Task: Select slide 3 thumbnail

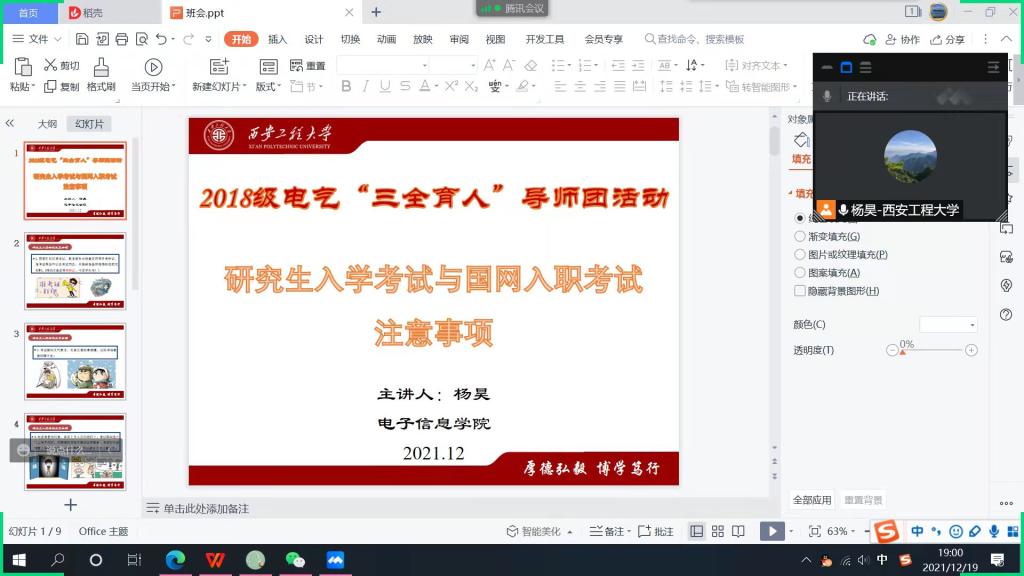Action: pyautogui.click(x=75, y=361)
